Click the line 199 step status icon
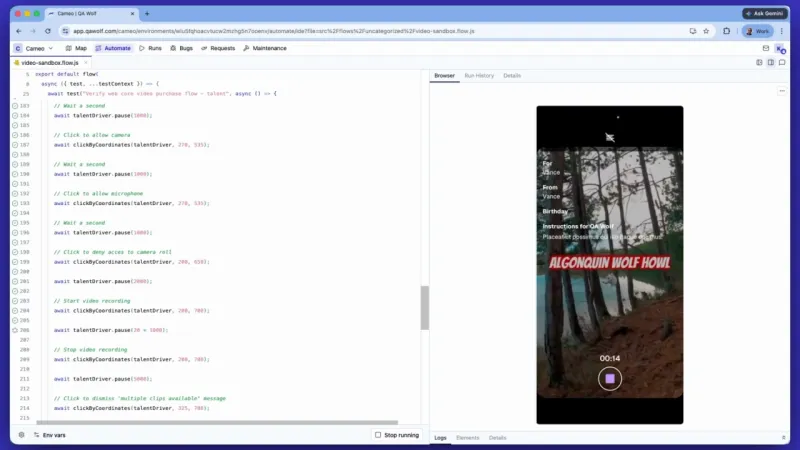This screenshot has height=450, width=800. tap(15, 262)
